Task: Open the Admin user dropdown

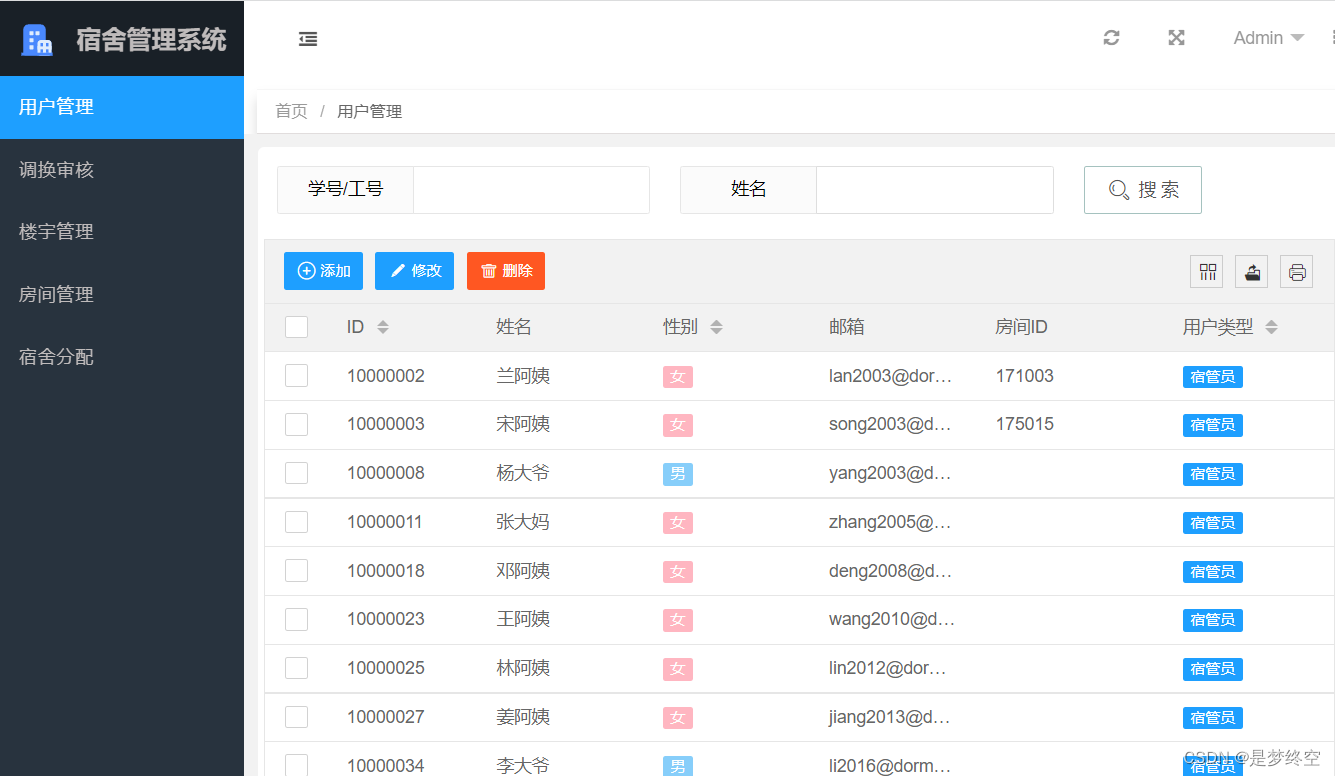Action: pos(1268,38)
